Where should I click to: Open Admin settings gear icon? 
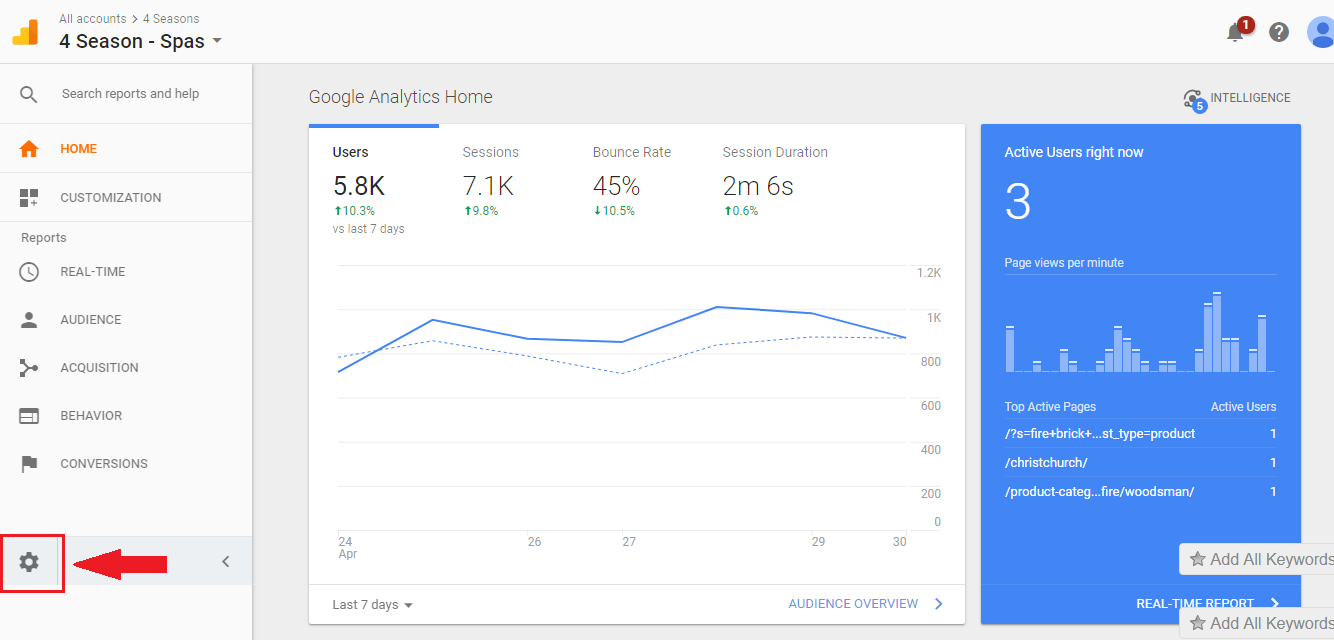29,562
